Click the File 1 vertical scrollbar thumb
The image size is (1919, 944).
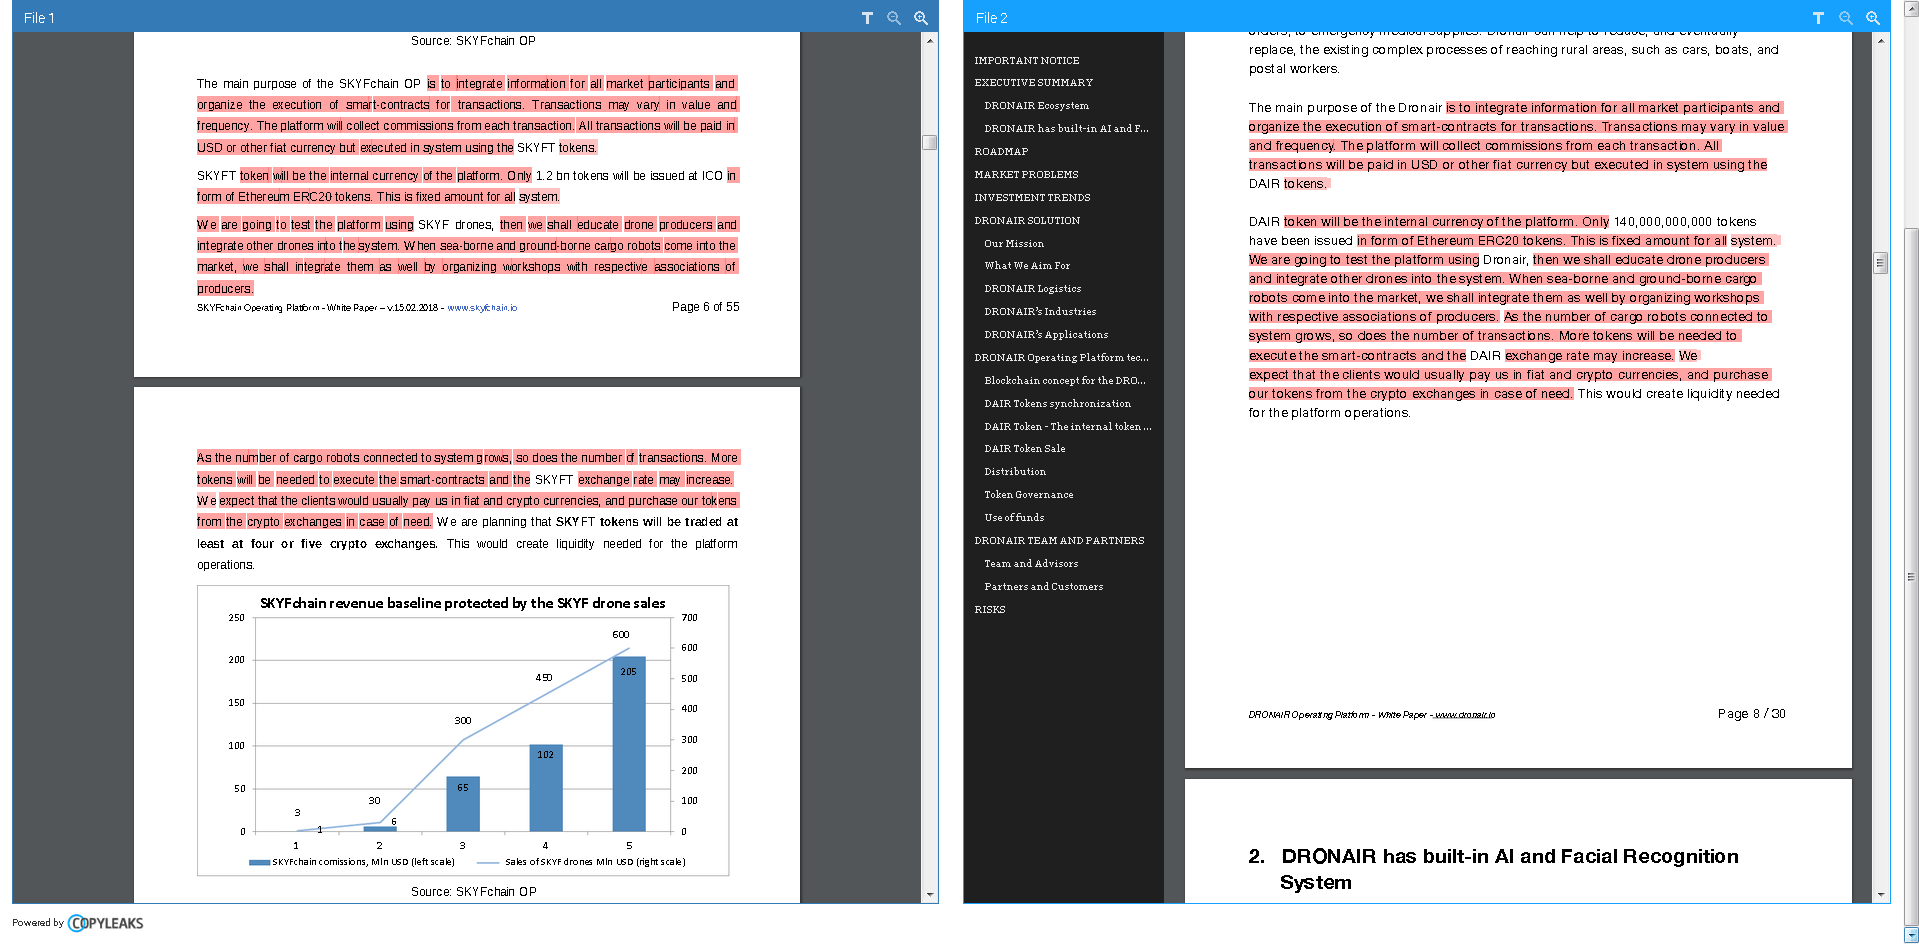pos(930,142)
